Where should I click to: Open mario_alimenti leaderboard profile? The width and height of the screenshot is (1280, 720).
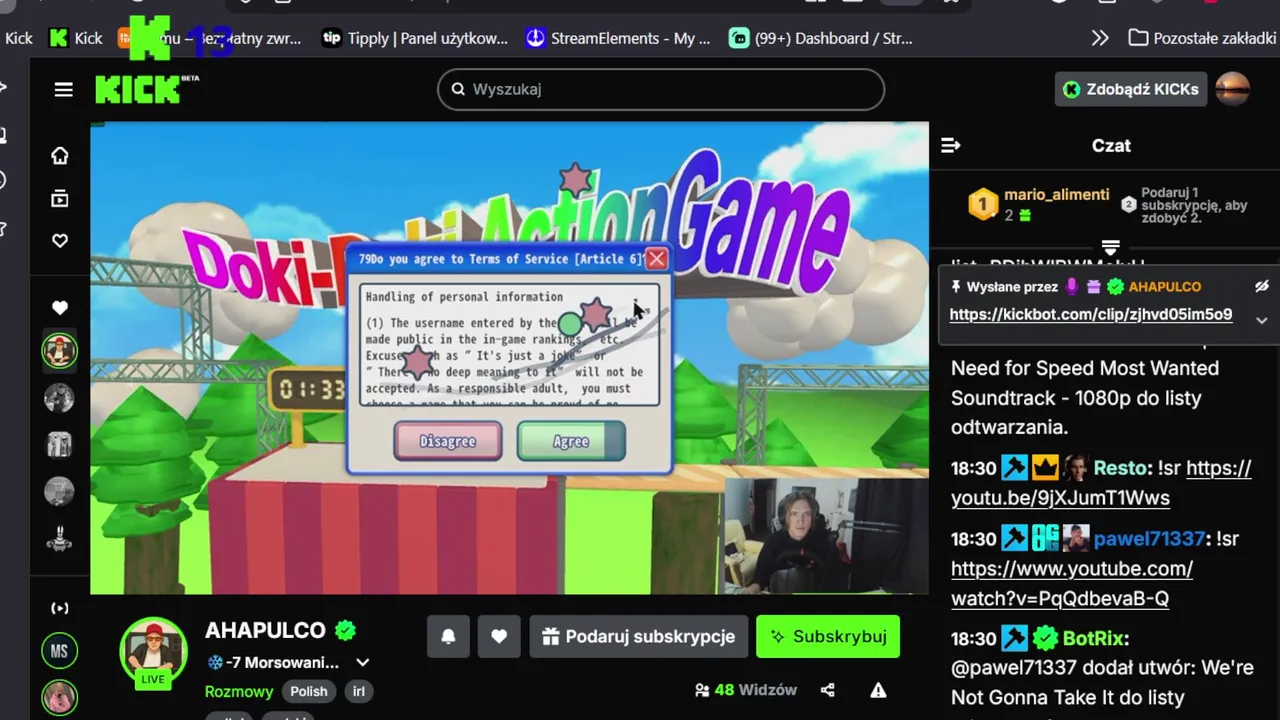click(1056, 195)
